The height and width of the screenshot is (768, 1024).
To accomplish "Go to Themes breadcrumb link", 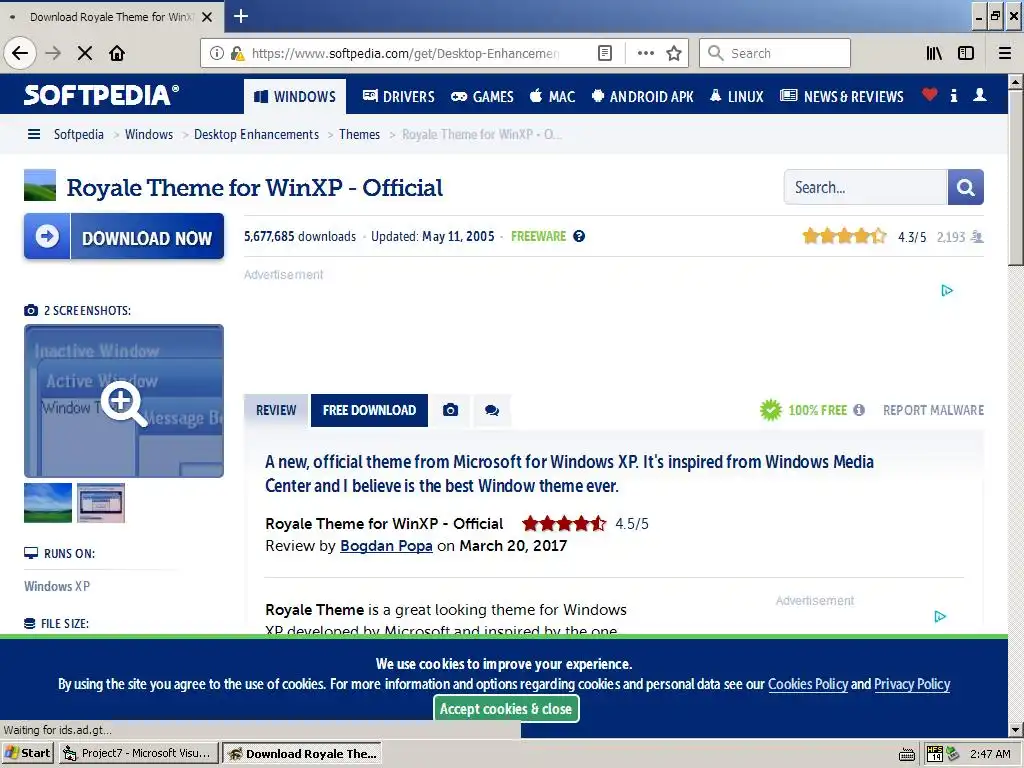I will (359, 134).
